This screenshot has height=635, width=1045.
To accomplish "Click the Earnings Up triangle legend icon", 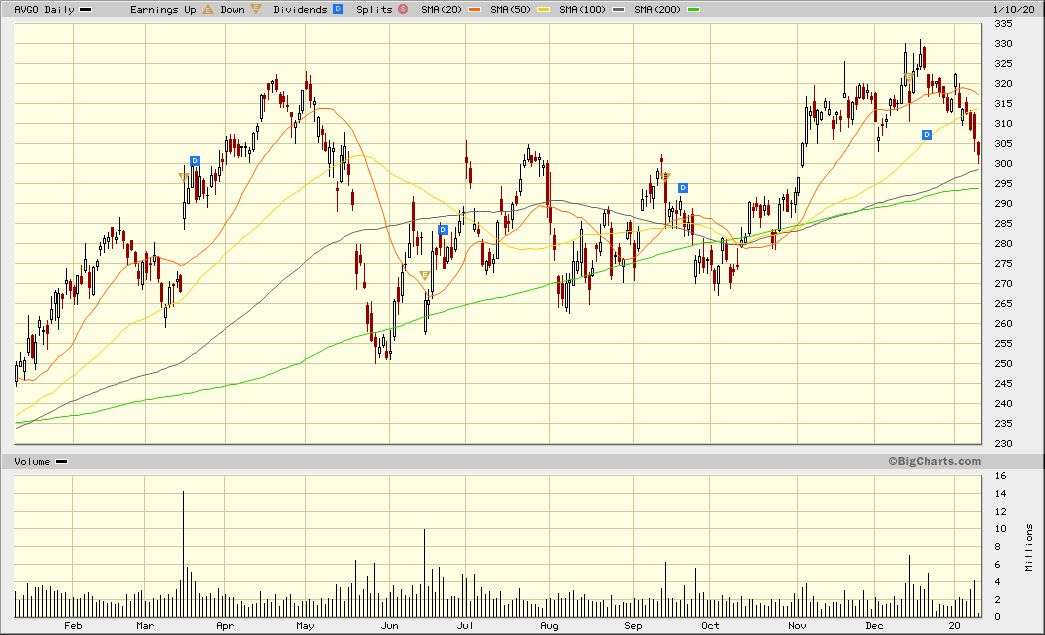I will pyautogui.click(x=208, y=9).
